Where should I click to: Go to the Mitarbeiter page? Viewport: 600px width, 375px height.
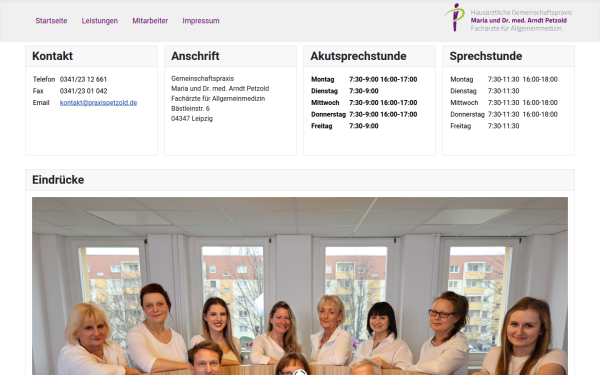click(x=150, y=21)
